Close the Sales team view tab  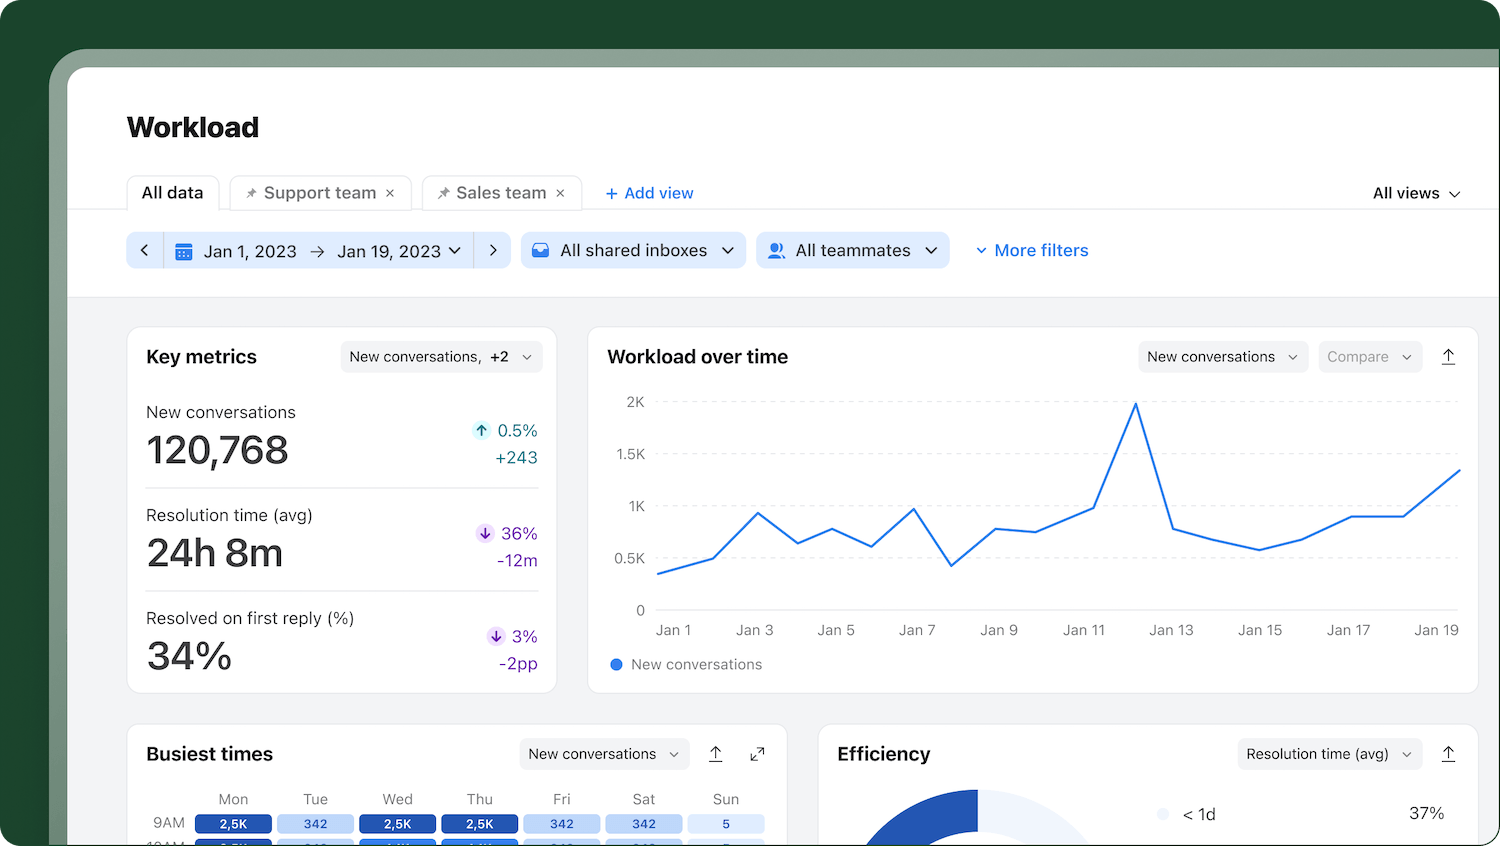coord(561,194)
